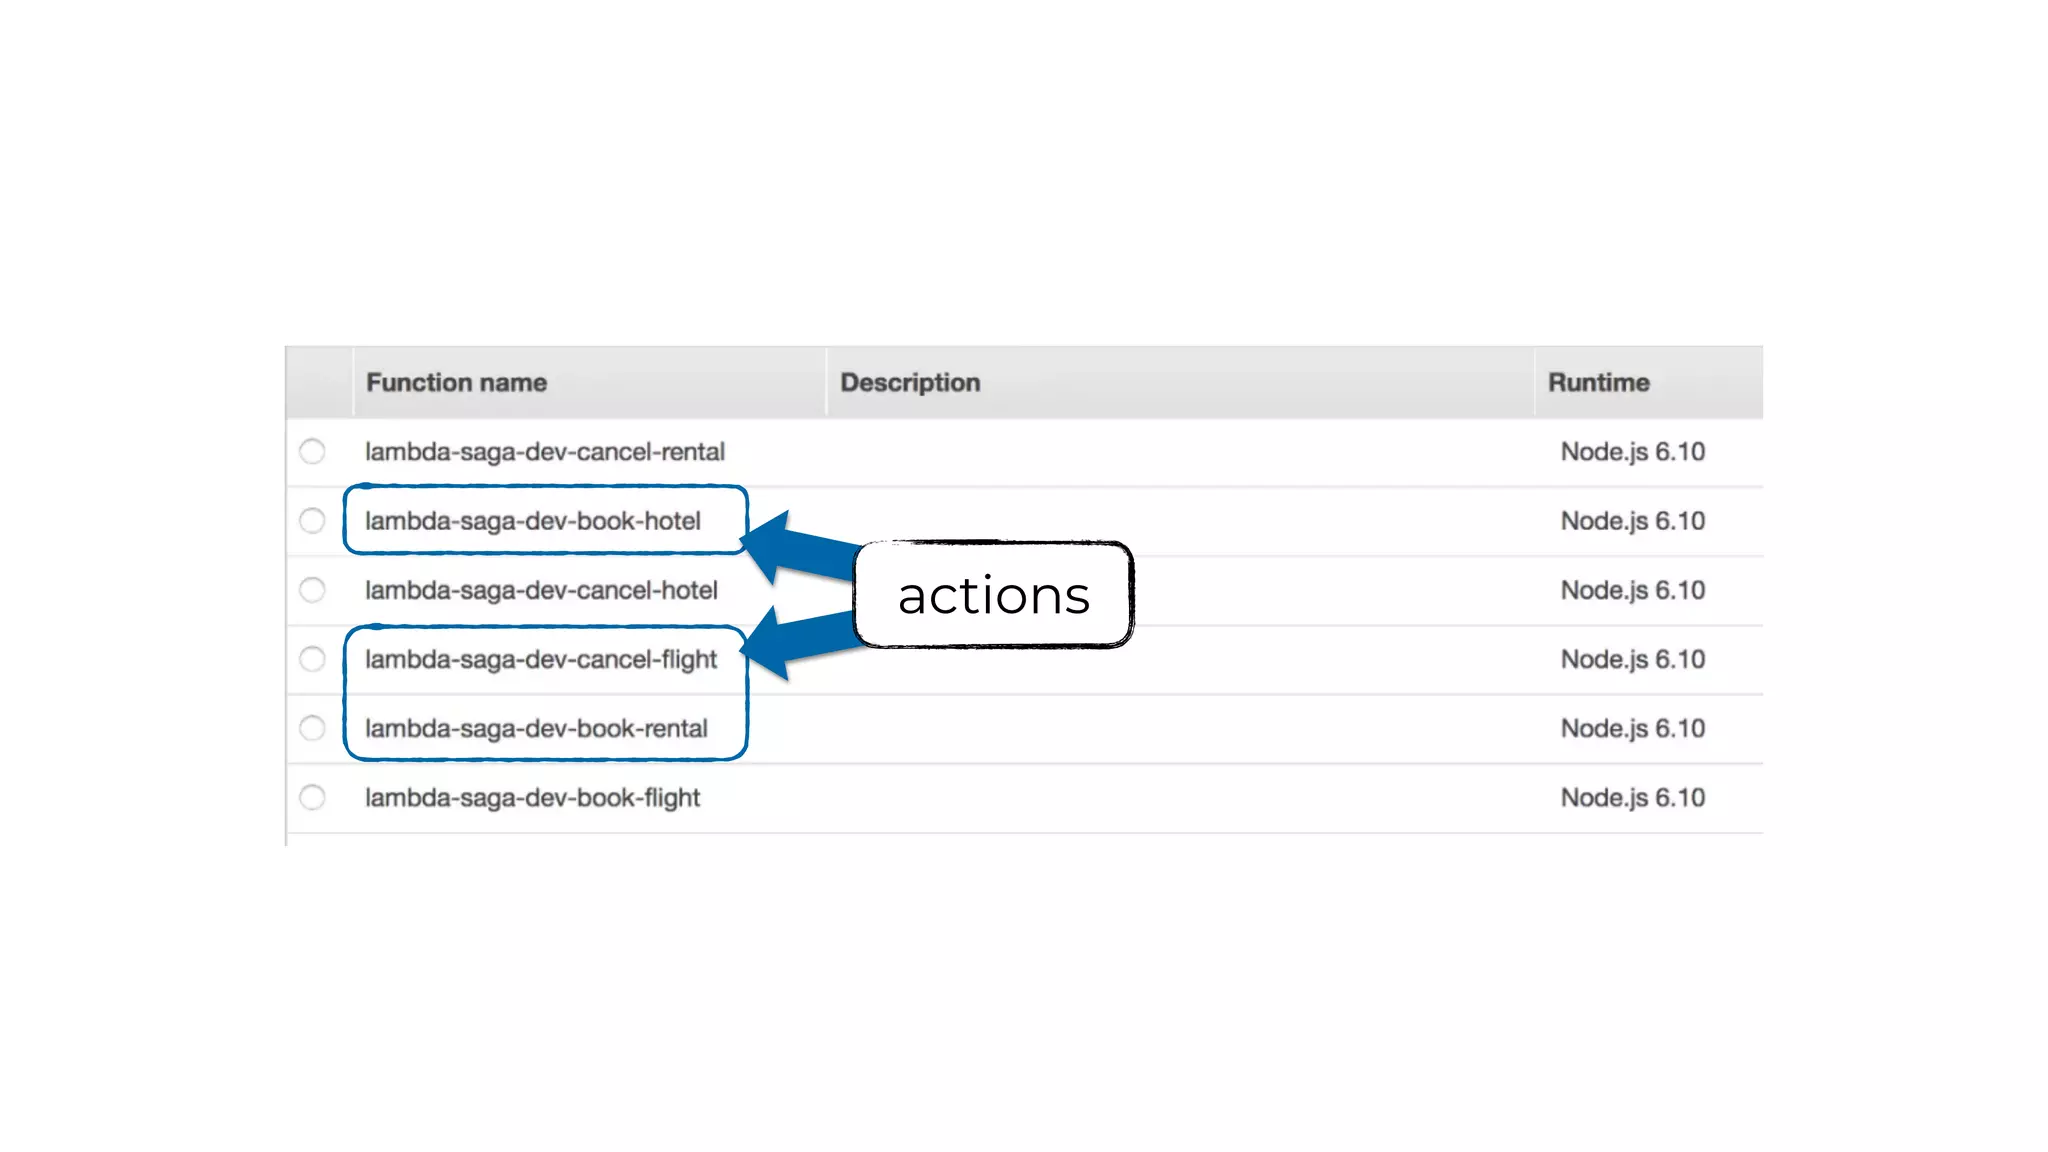Open the lambda-saga-dev-cancel-flight function
This screenshot has height=1152, width=2048.
tap(541, 659)
